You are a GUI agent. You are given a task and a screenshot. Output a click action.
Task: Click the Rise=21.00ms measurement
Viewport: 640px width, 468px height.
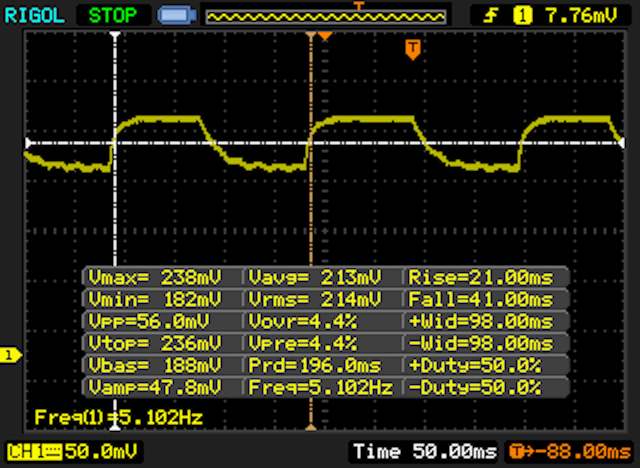(481, 277)
